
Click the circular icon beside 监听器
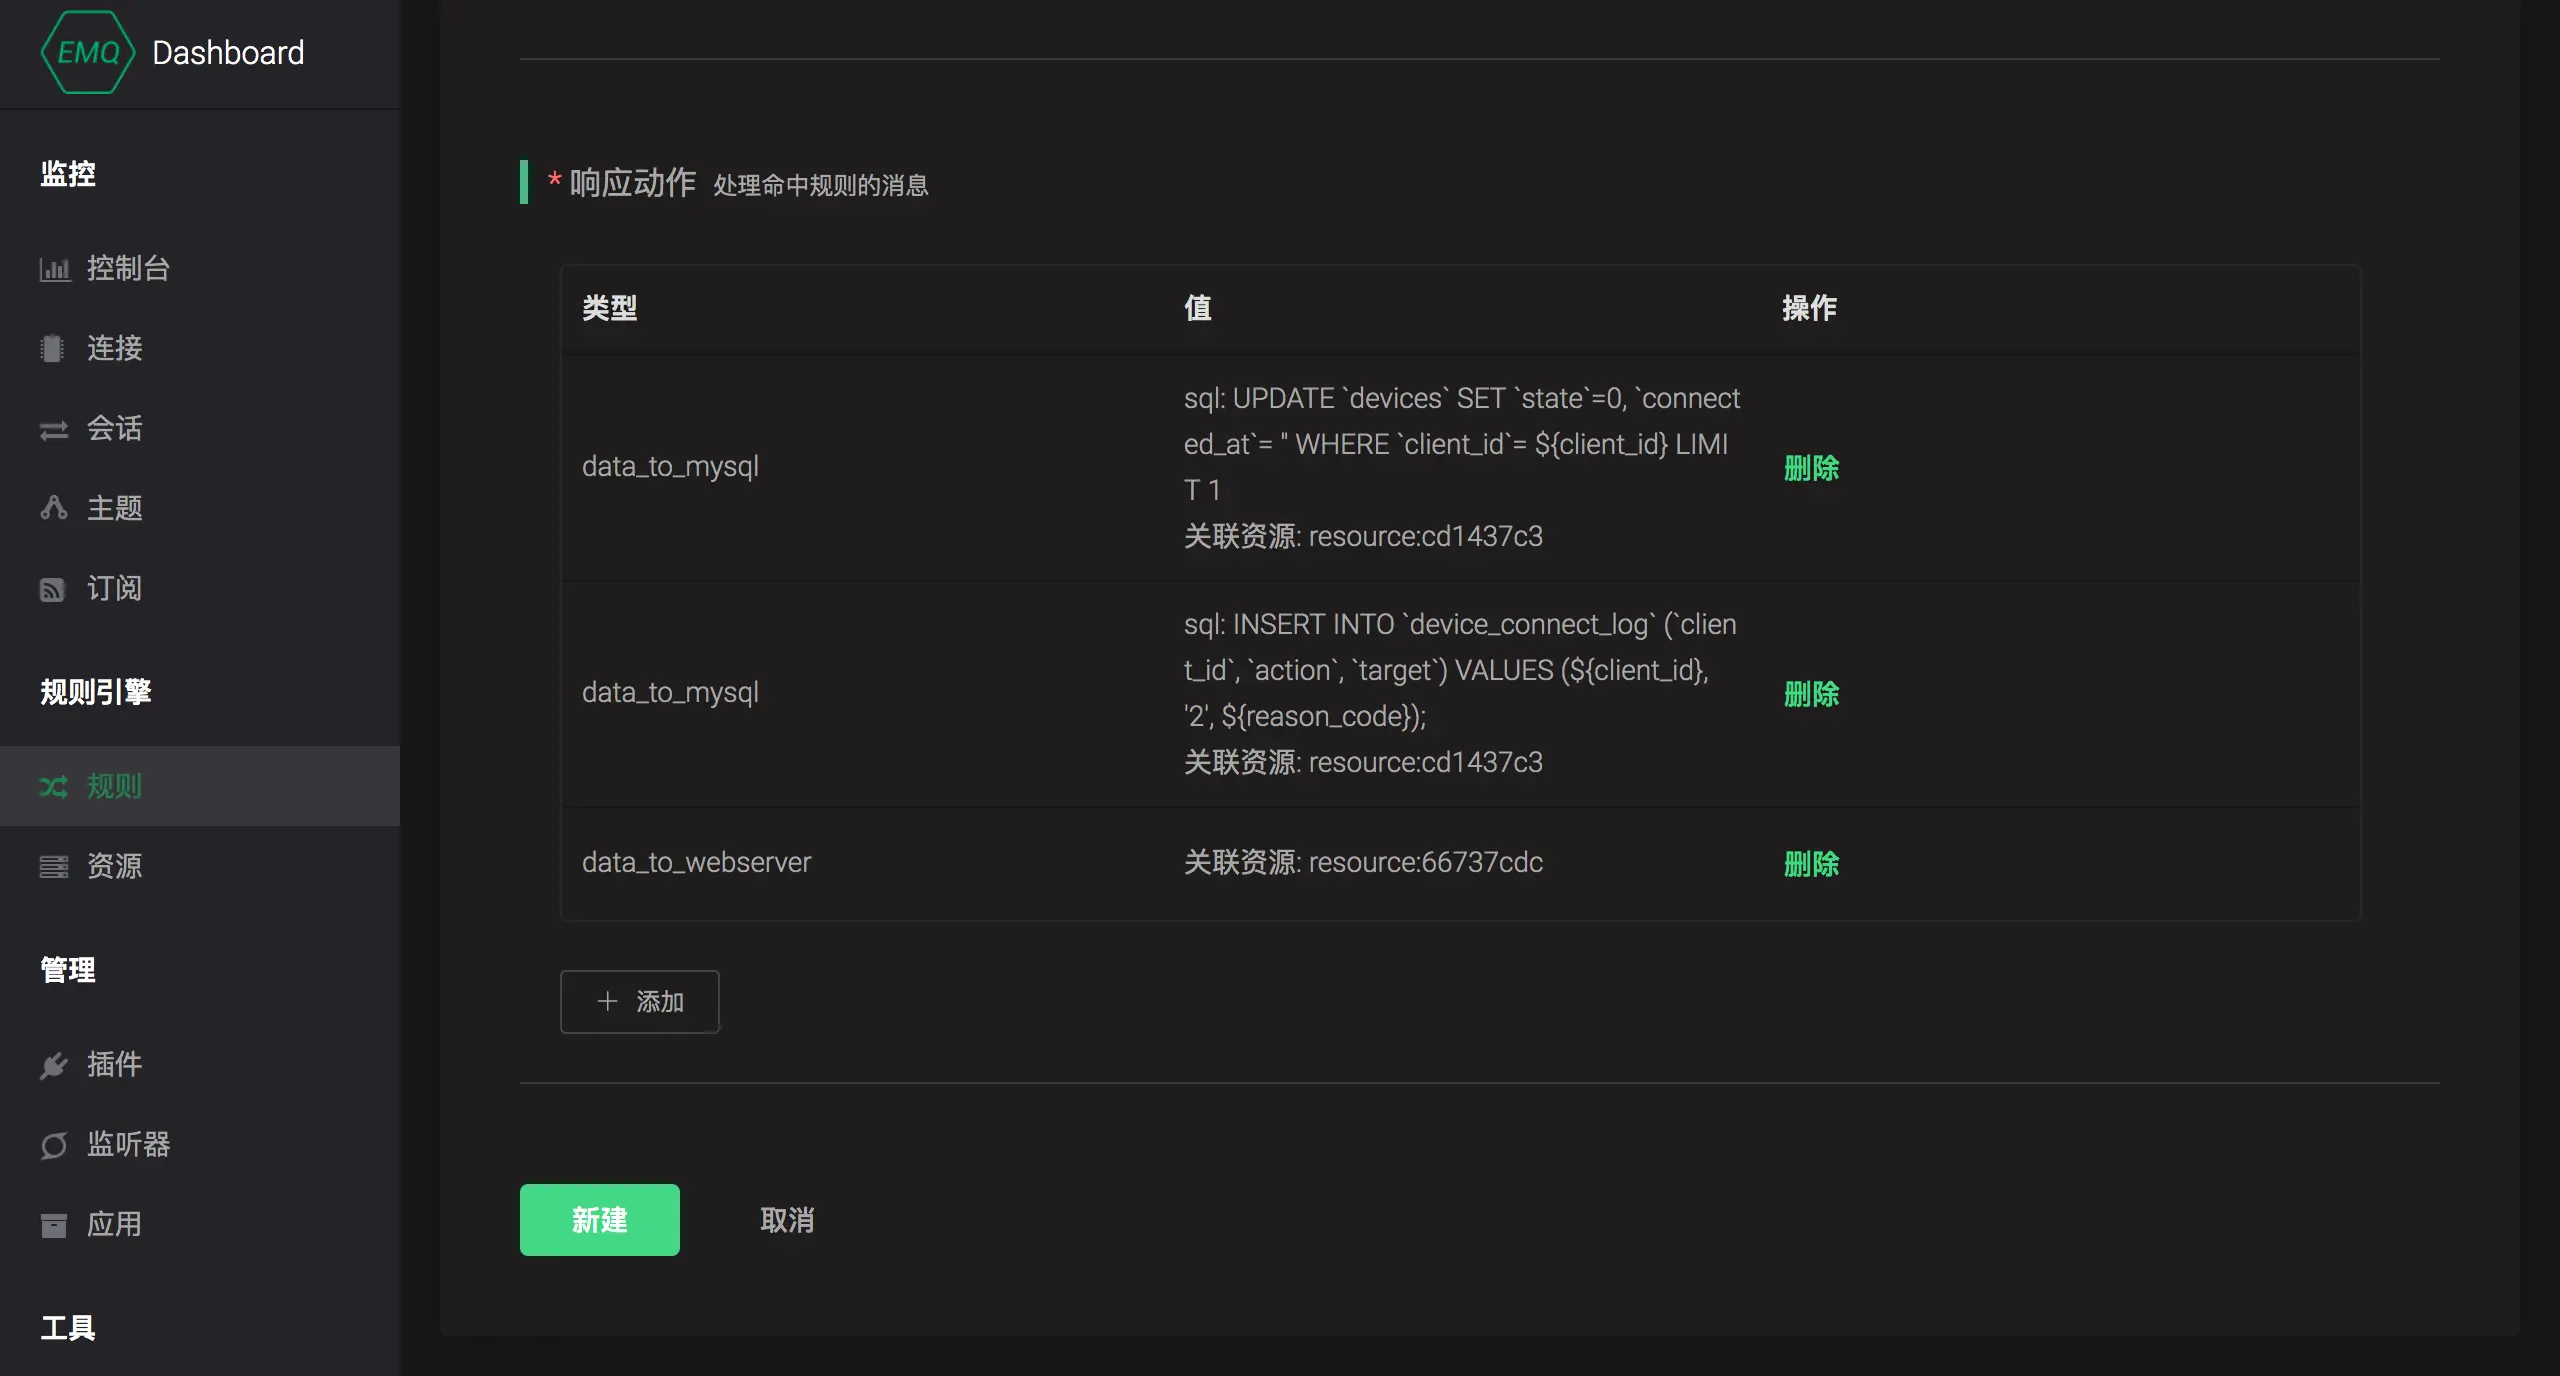(x=54, y=1145)
